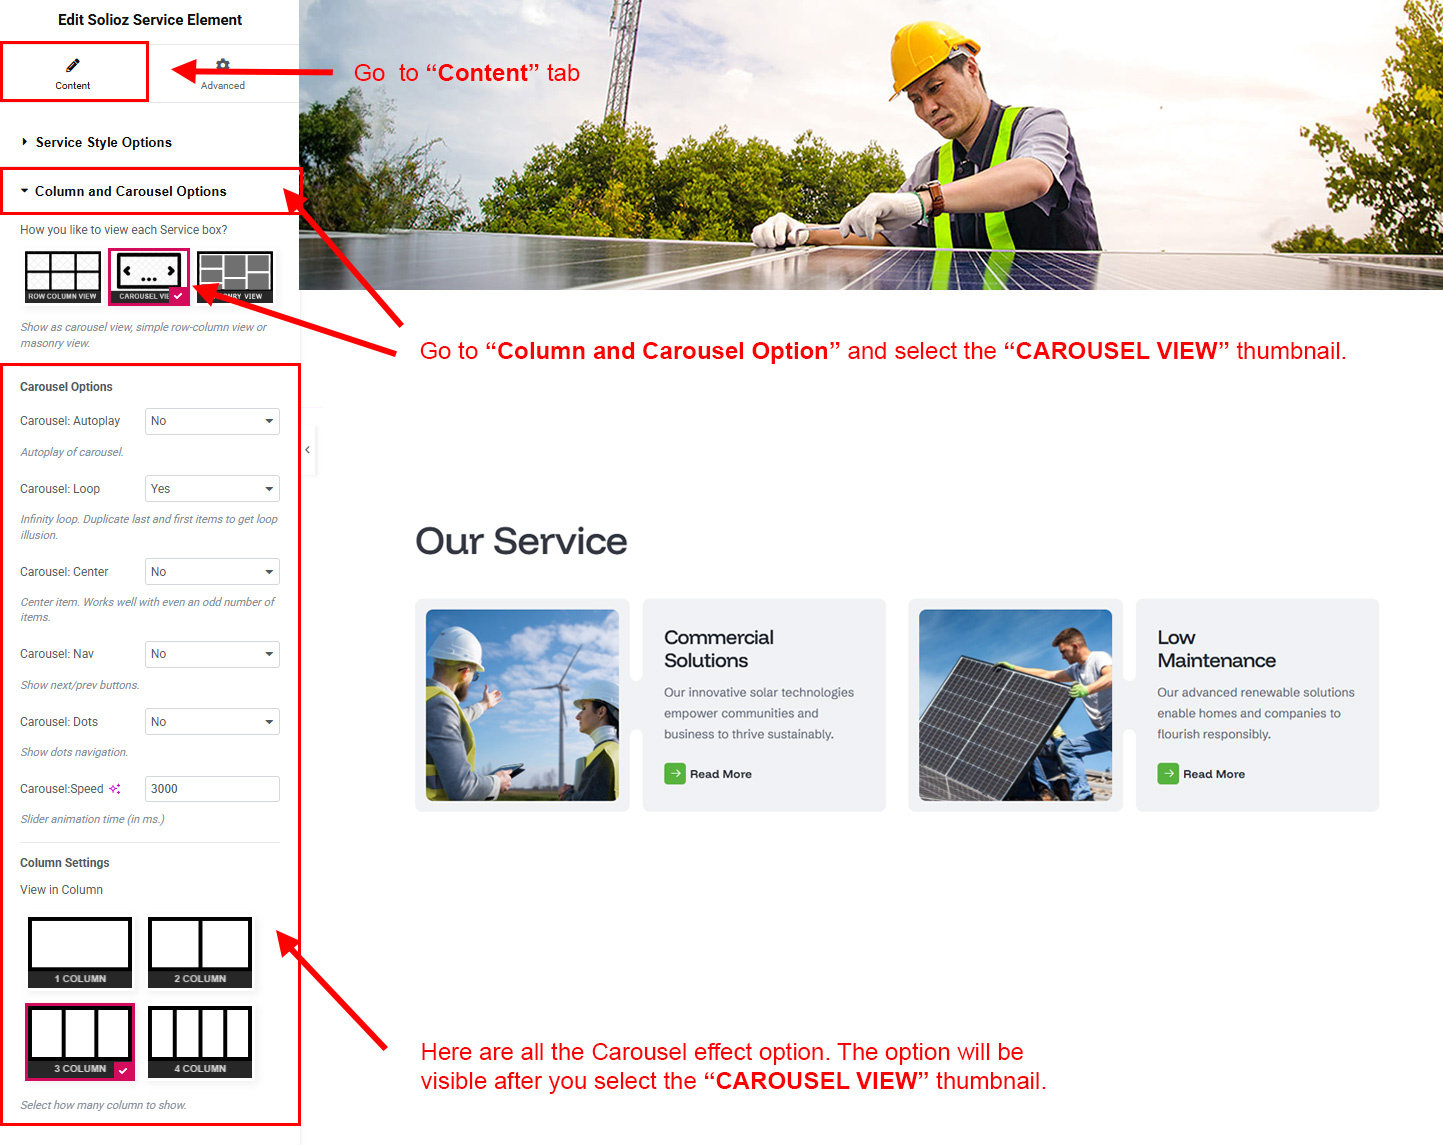Choose the 1 Column layout option
Screen dimensions: 1443x1145
(x=80, y=952)
